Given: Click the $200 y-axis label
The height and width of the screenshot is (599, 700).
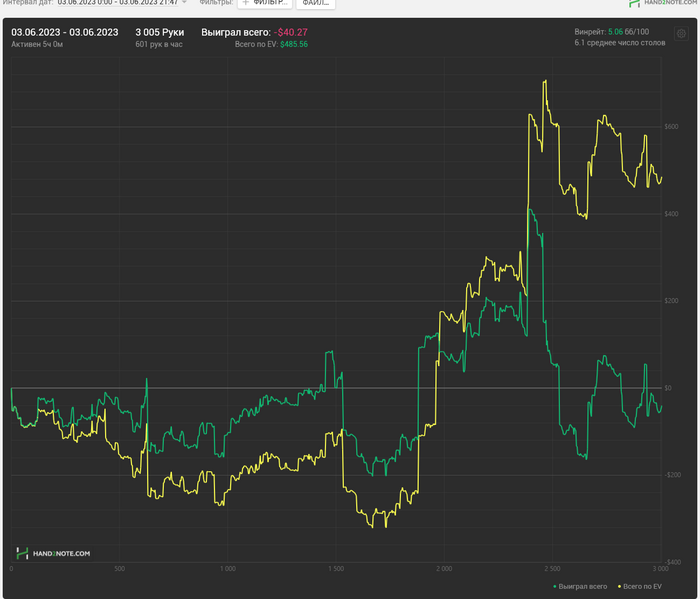Looking at the screenshot, I should (671, 301).
